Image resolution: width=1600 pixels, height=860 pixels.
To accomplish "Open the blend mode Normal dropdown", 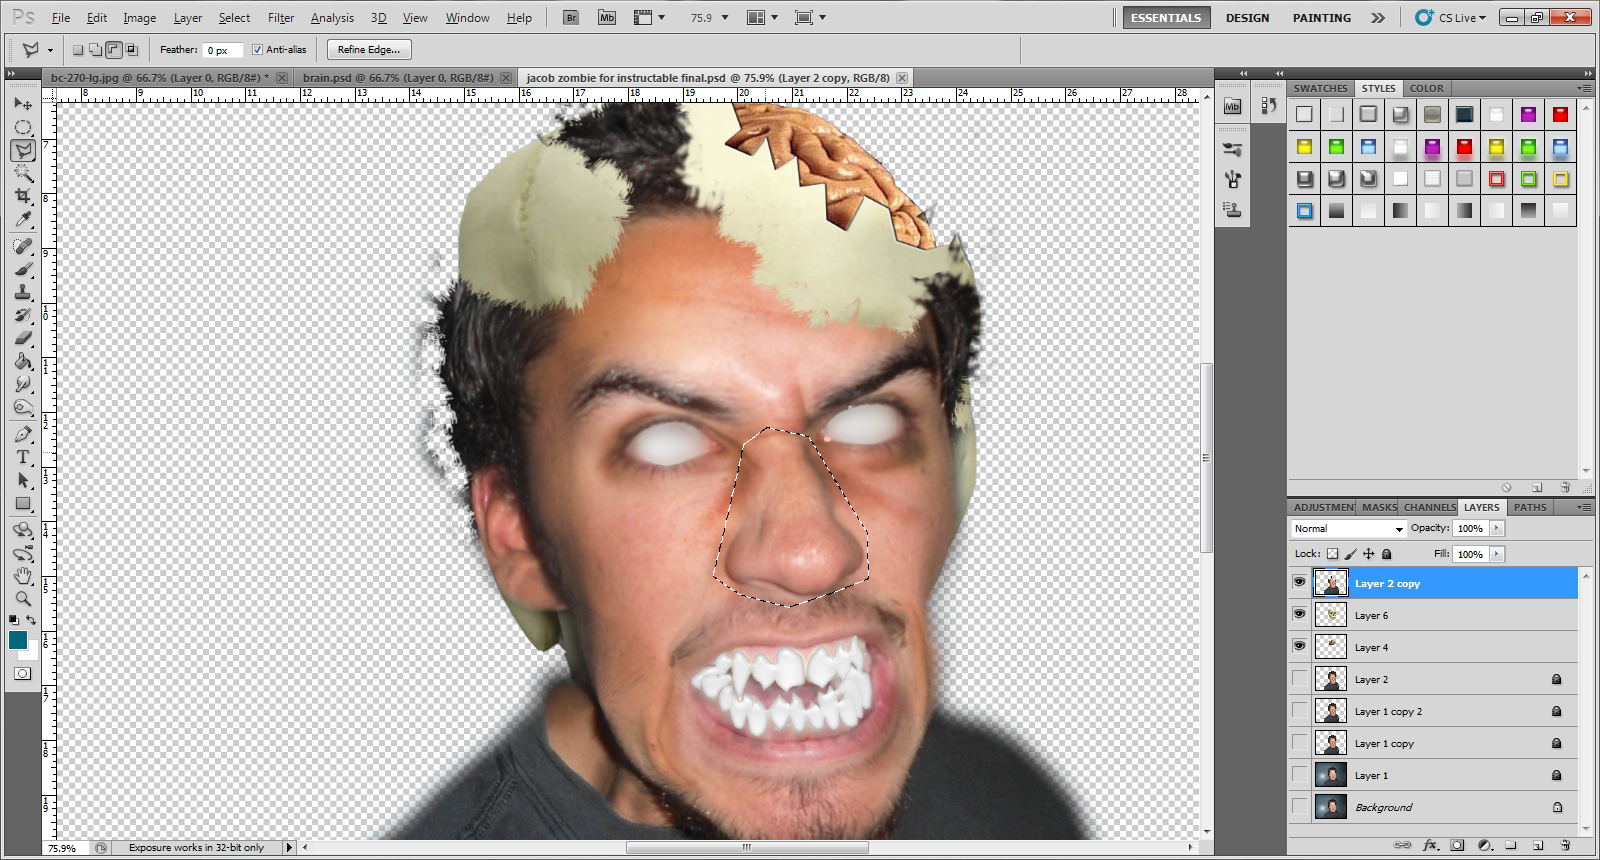I will 1348,528.
